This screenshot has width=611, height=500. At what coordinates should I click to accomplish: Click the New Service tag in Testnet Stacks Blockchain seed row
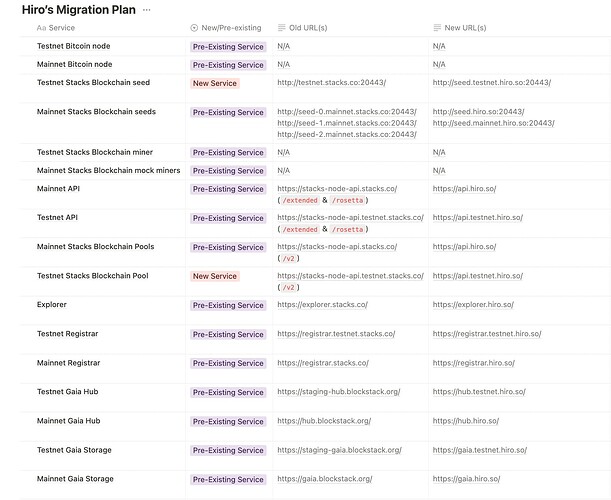[x=215, y=83]
